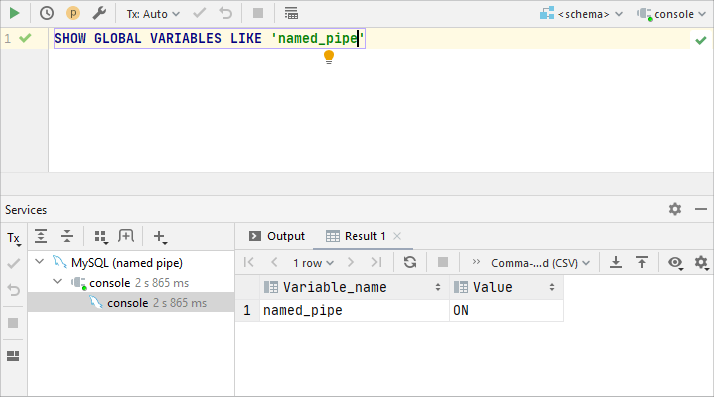Open query console settings wrench icon

[x=99, y=13]
